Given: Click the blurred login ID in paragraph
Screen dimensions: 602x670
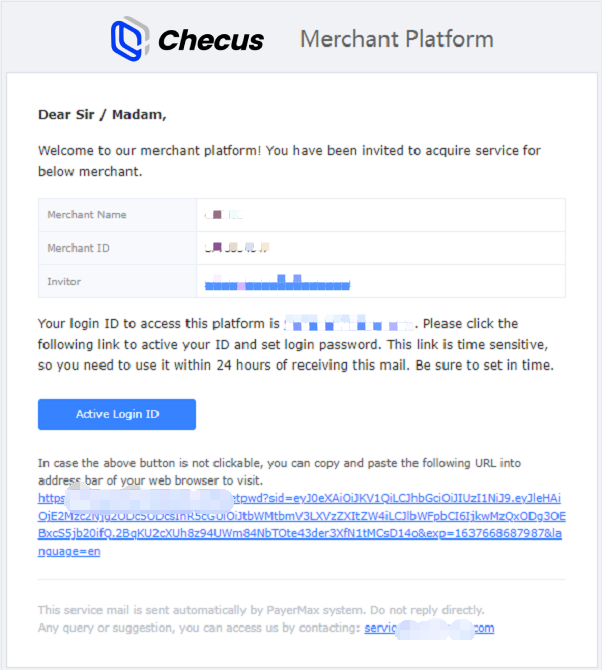Looking at the screenshot, I should [x=349, y=324].
